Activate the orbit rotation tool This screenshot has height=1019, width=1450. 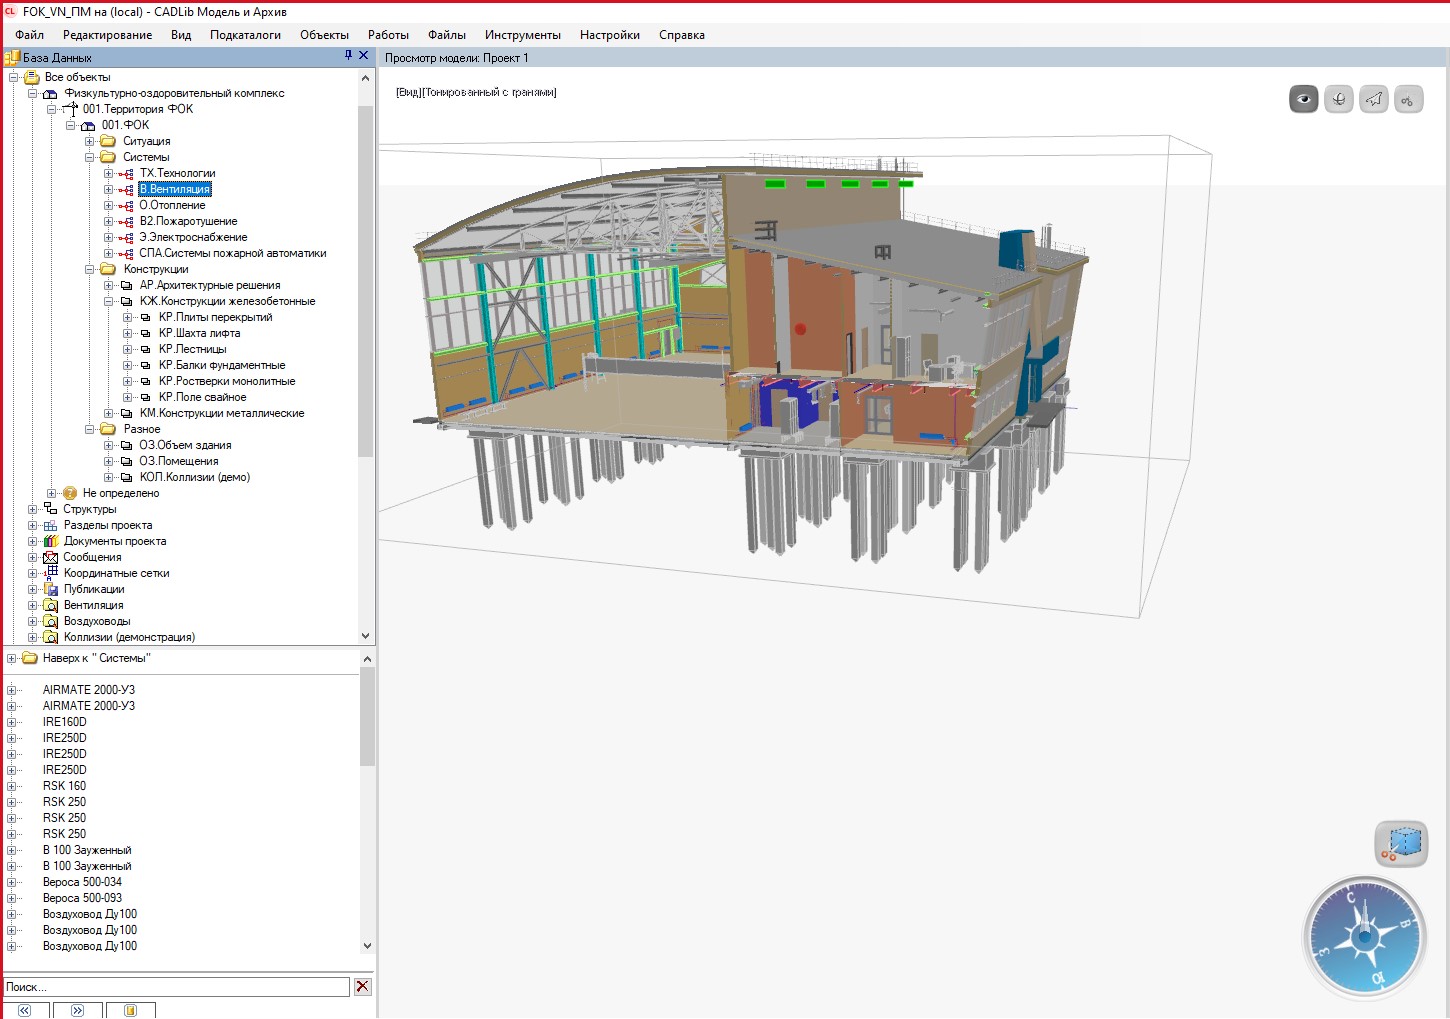click(x=1338, y=99)
